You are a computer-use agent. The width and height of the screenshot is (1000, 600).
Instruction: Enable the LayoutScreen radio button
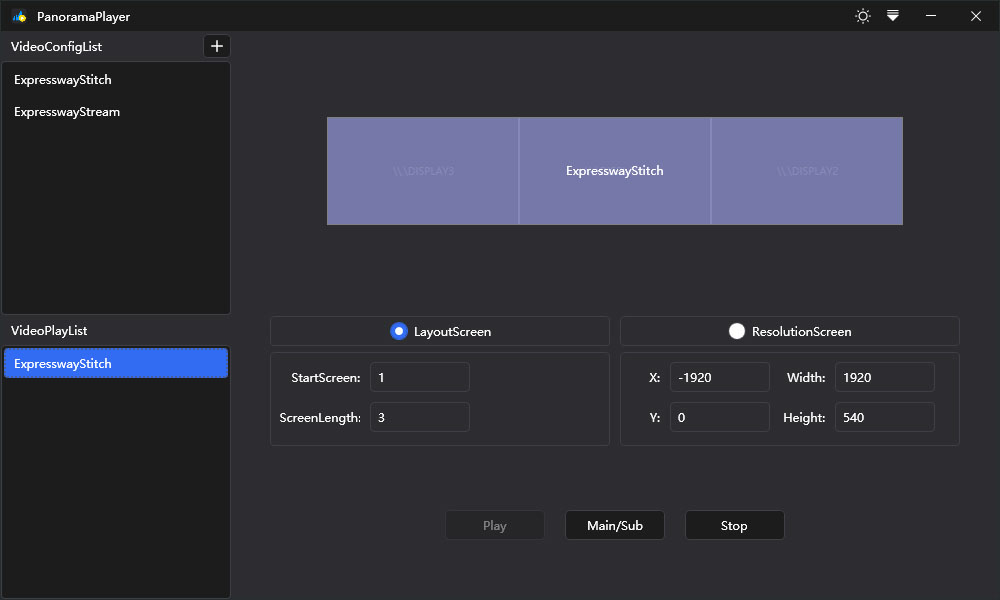[399, 331]
